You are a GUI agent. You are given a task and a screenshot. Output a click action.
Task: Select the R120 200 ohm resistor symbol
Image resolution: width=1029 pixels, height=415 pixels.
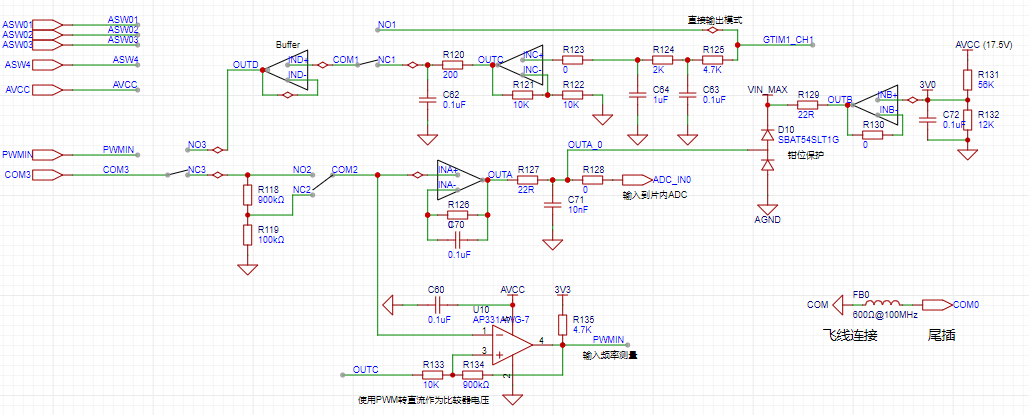pos(453,65)
